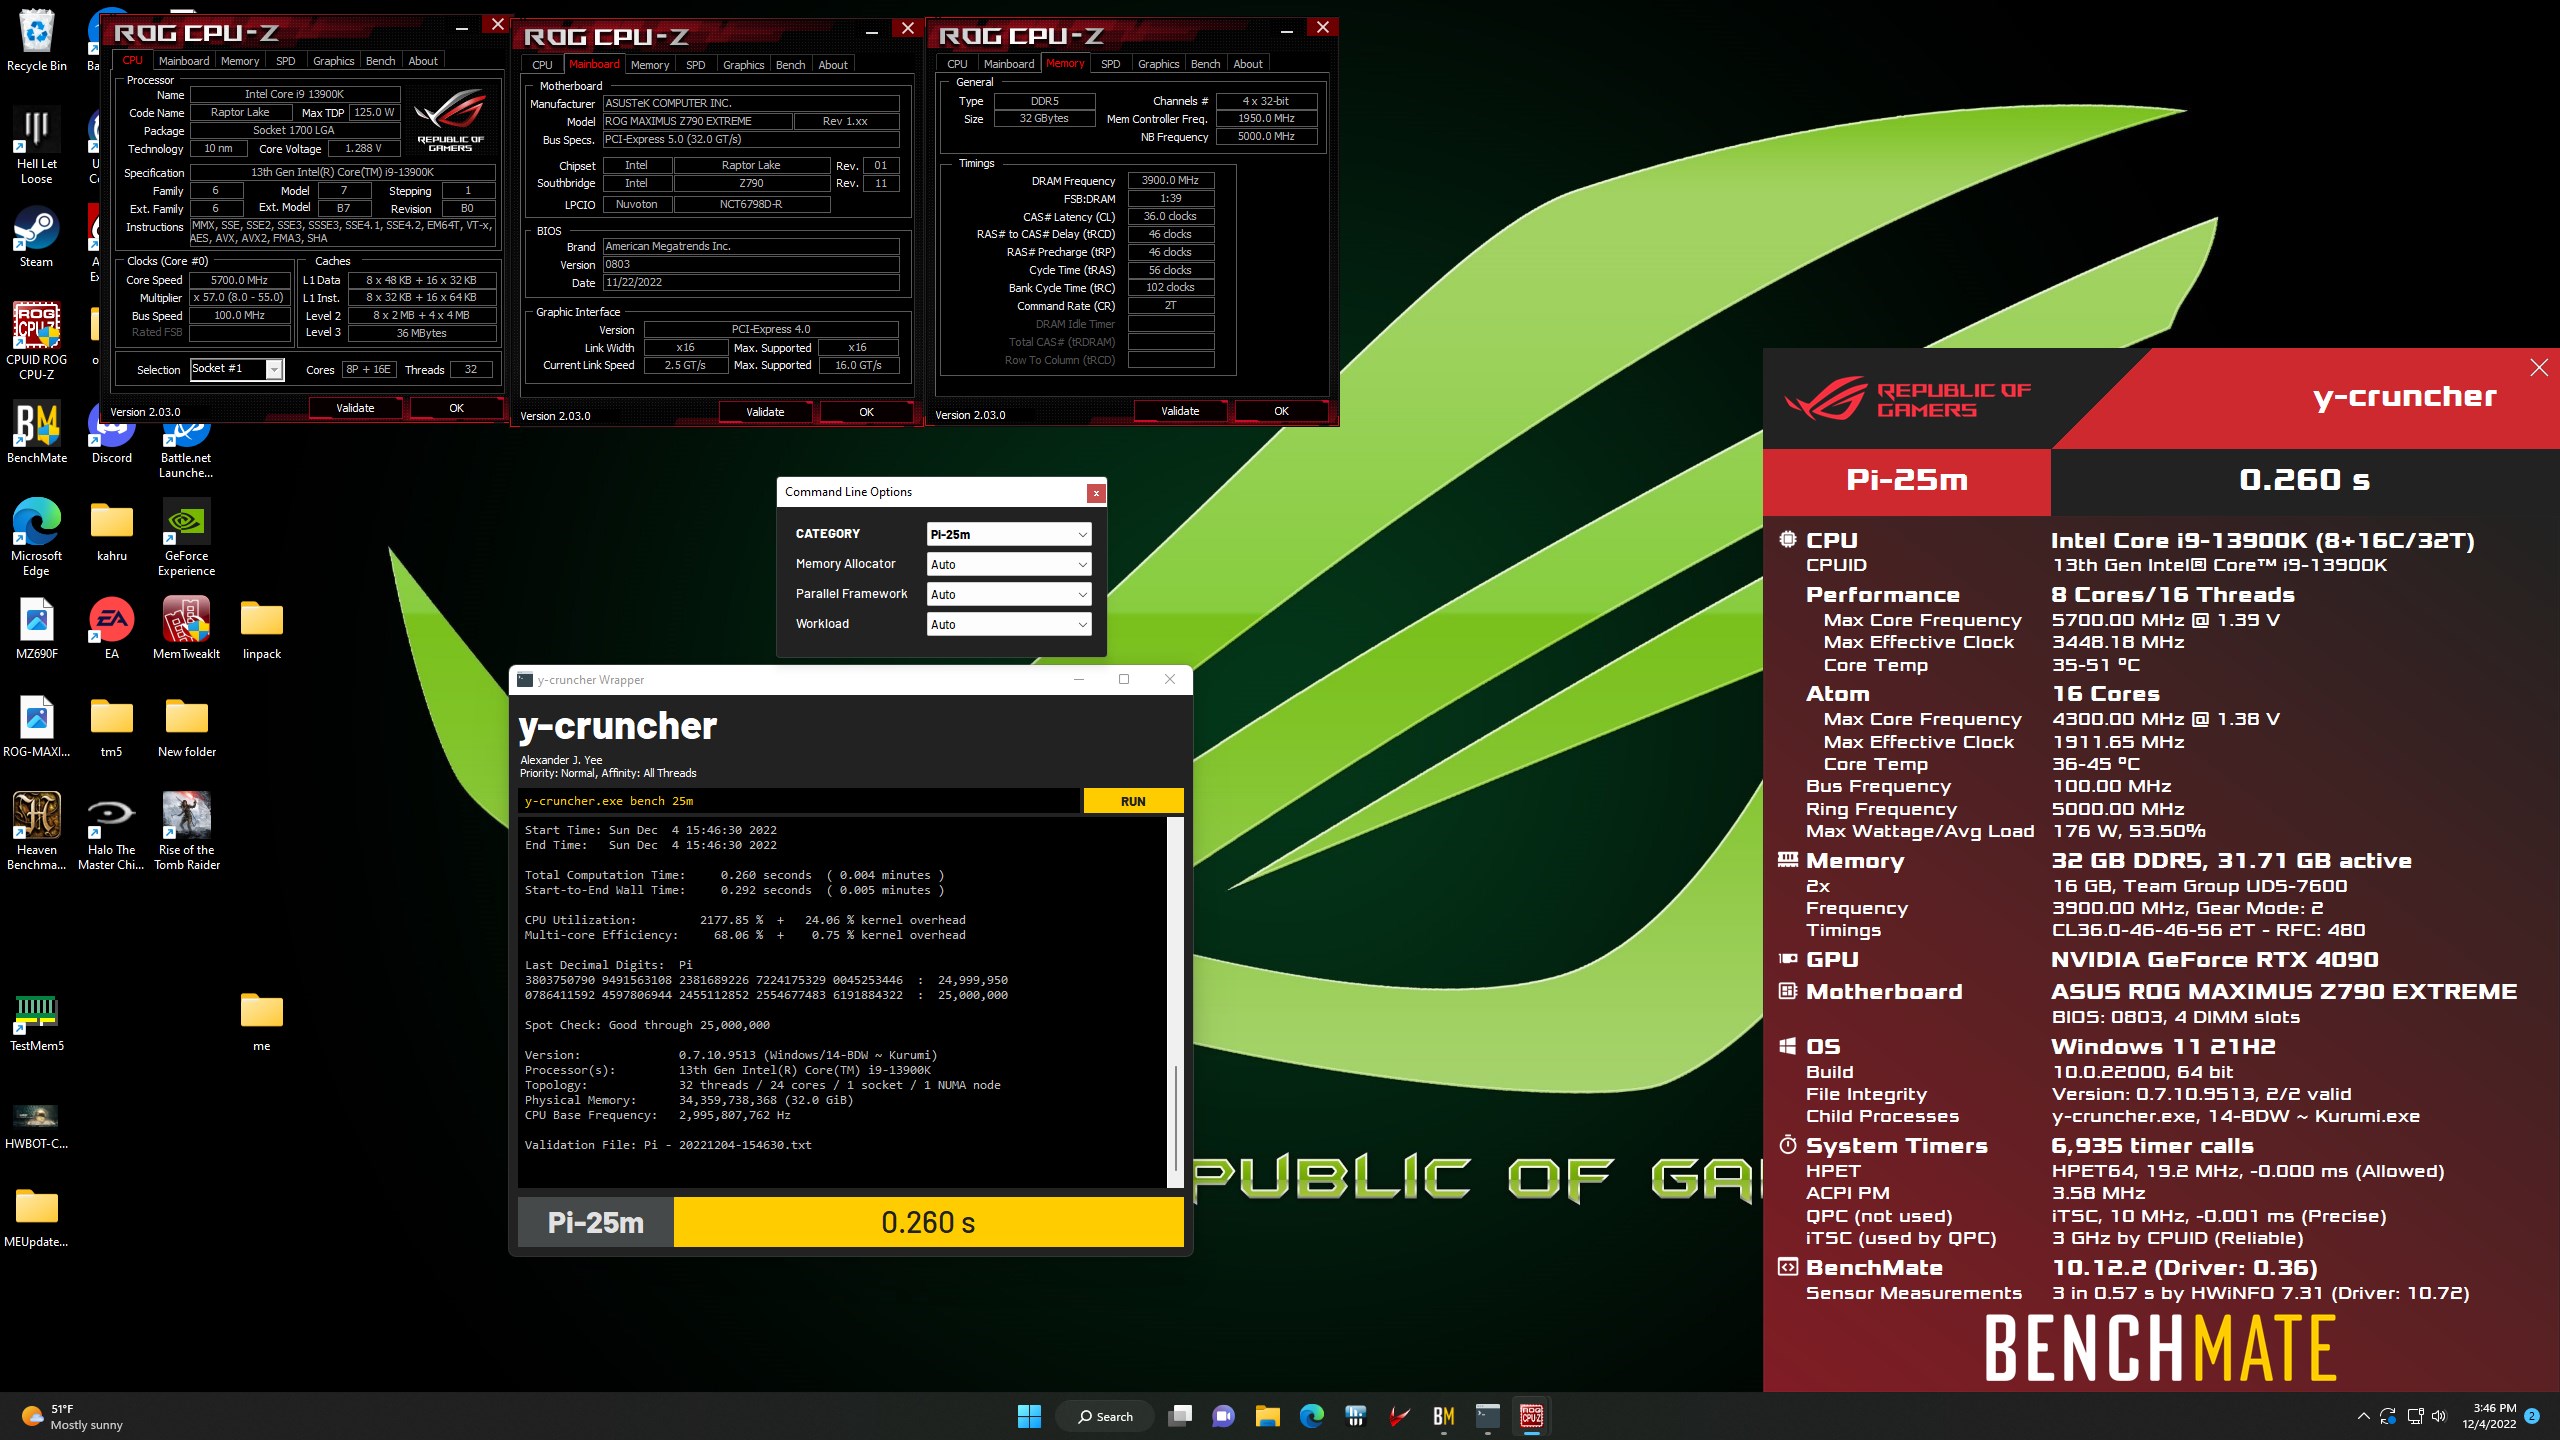The height and width of the screenshot is (1440, 2560).
Task: Open the CPUID ROG CPU-Z desktop shortcut
Action: [x=37, y=340]
